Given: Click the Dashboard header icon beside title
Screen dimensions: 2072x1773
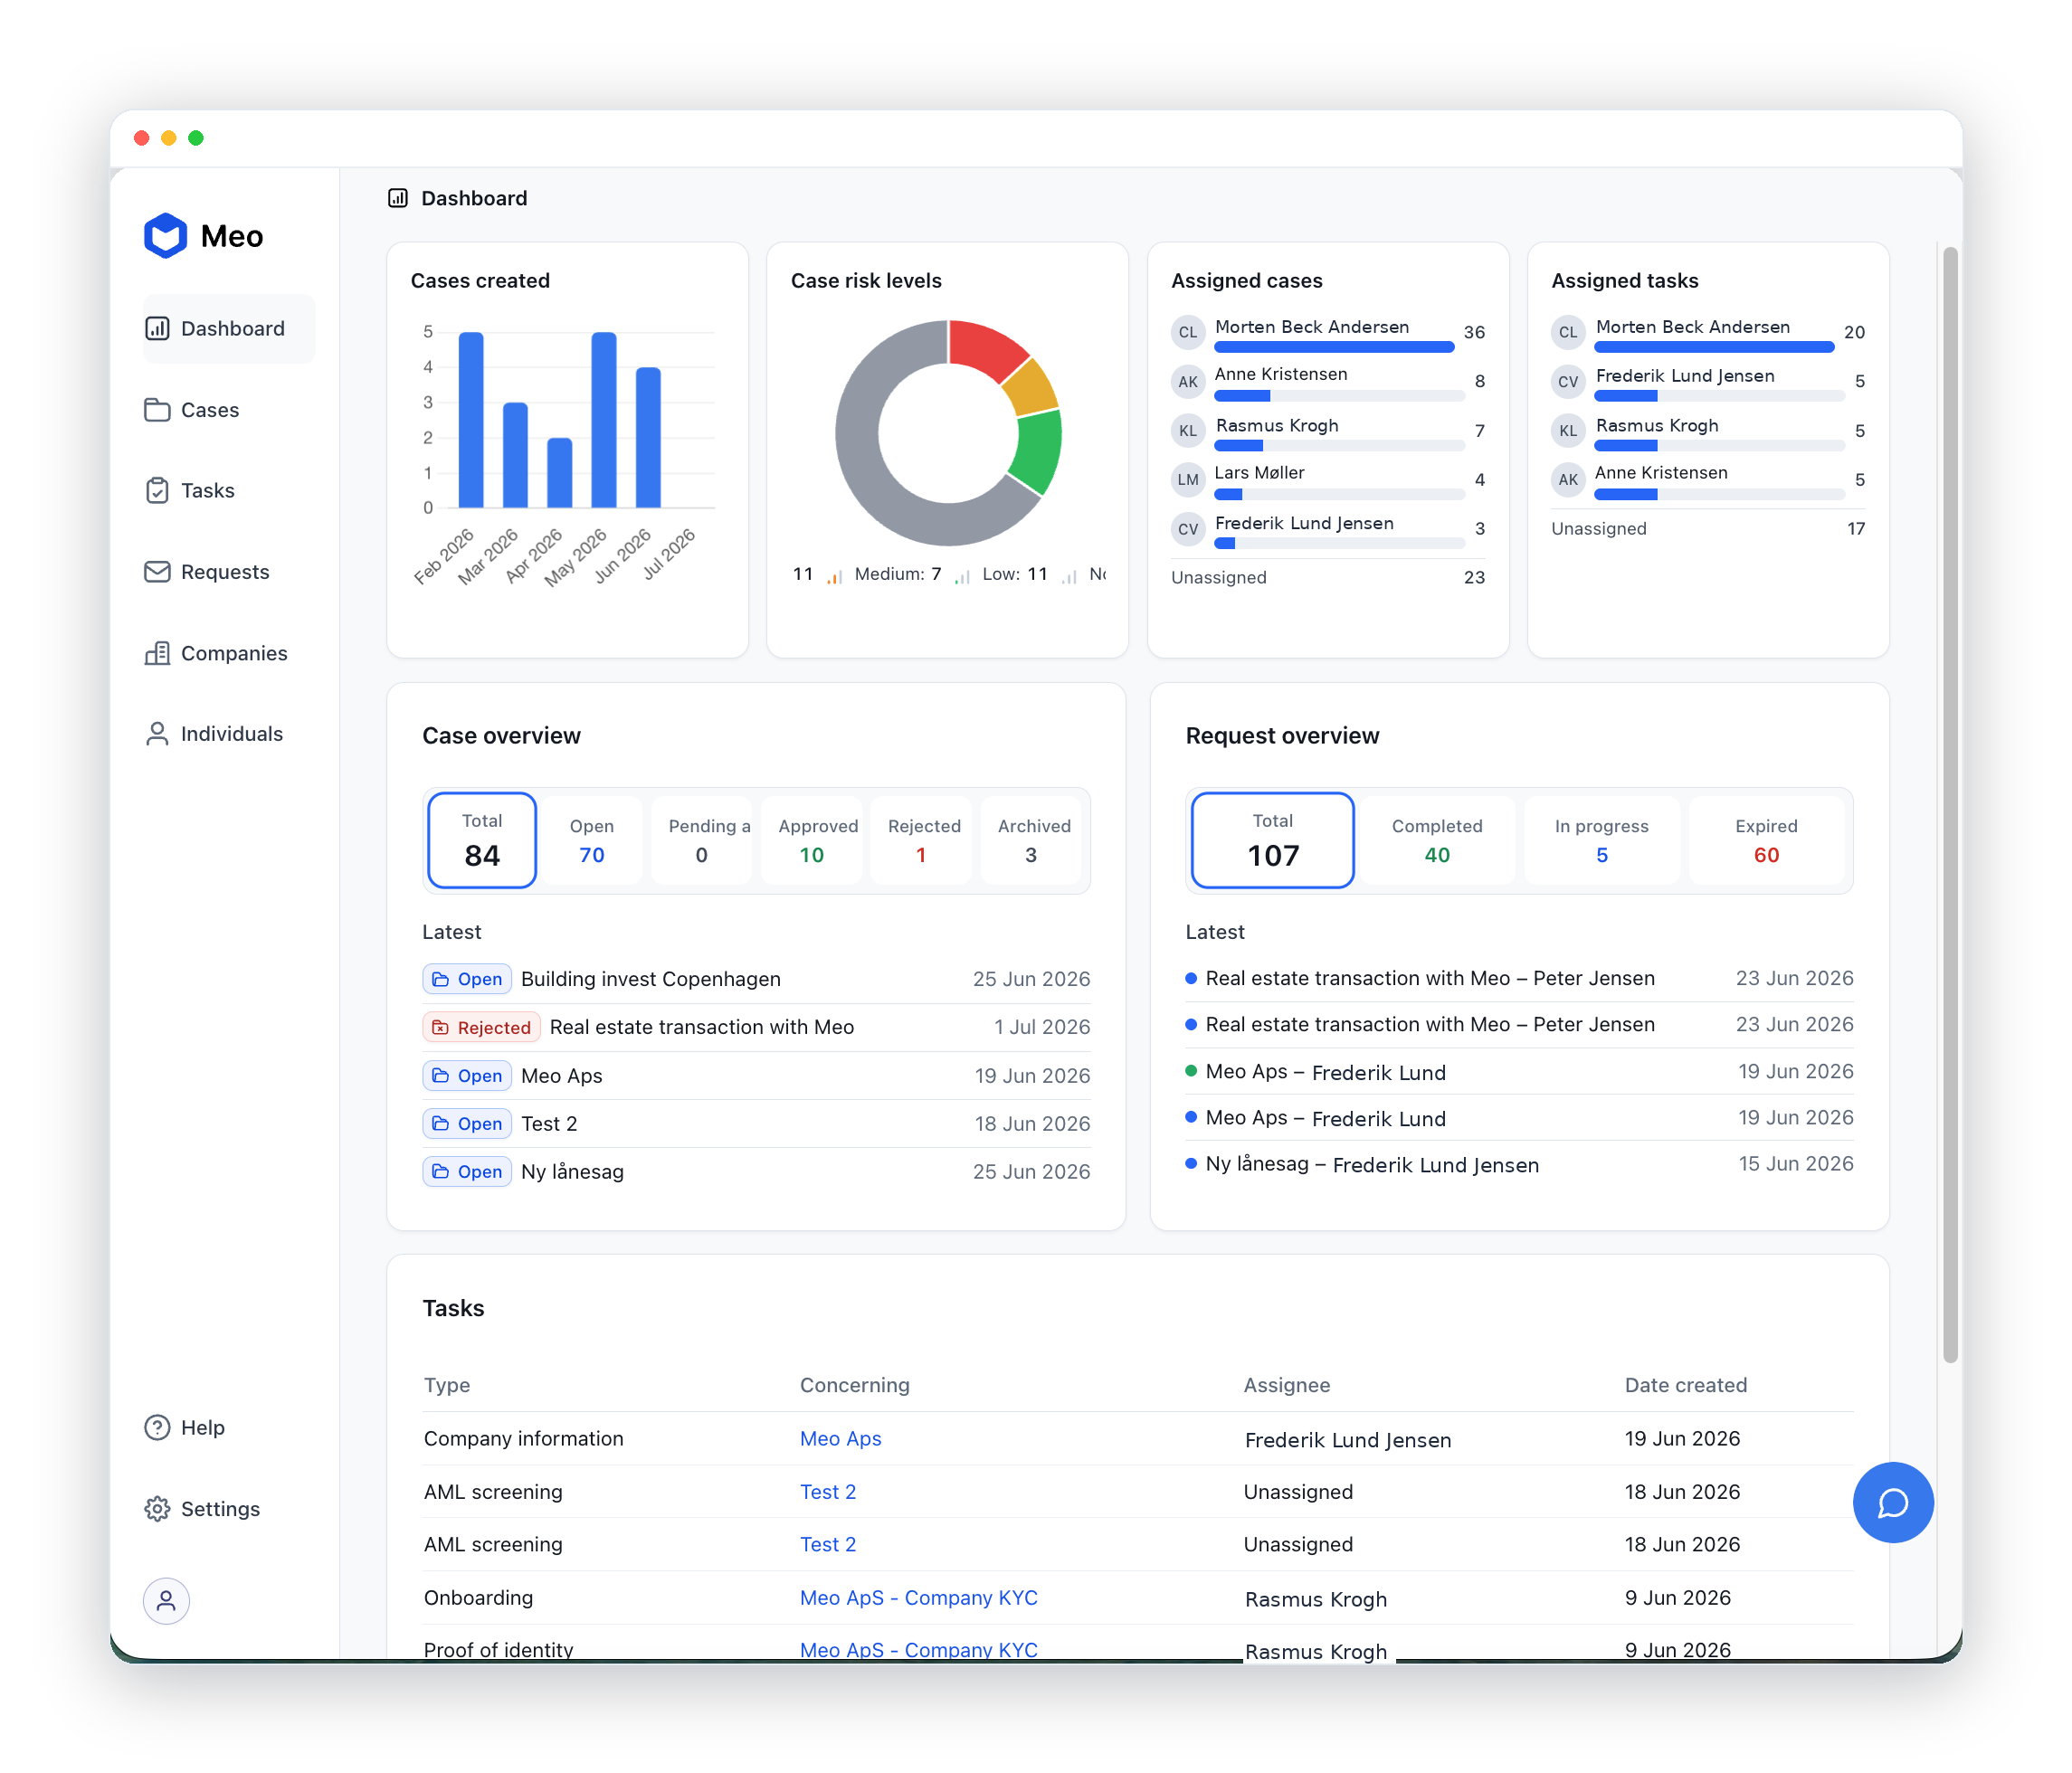Looking at the screenshot, I should click(398, 198).
